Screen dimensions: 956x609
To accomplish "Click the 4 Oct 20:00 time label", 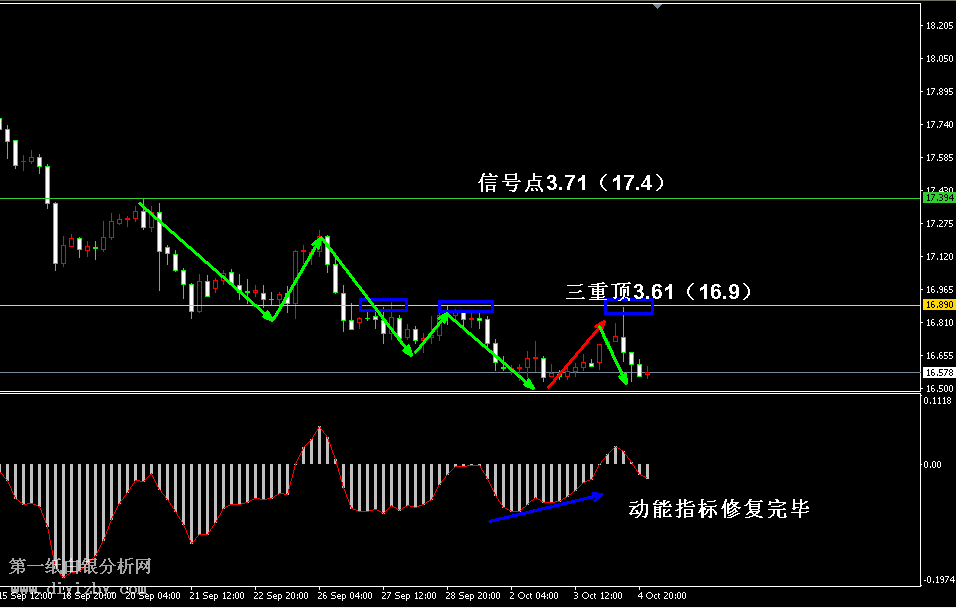I will (663, 596).
